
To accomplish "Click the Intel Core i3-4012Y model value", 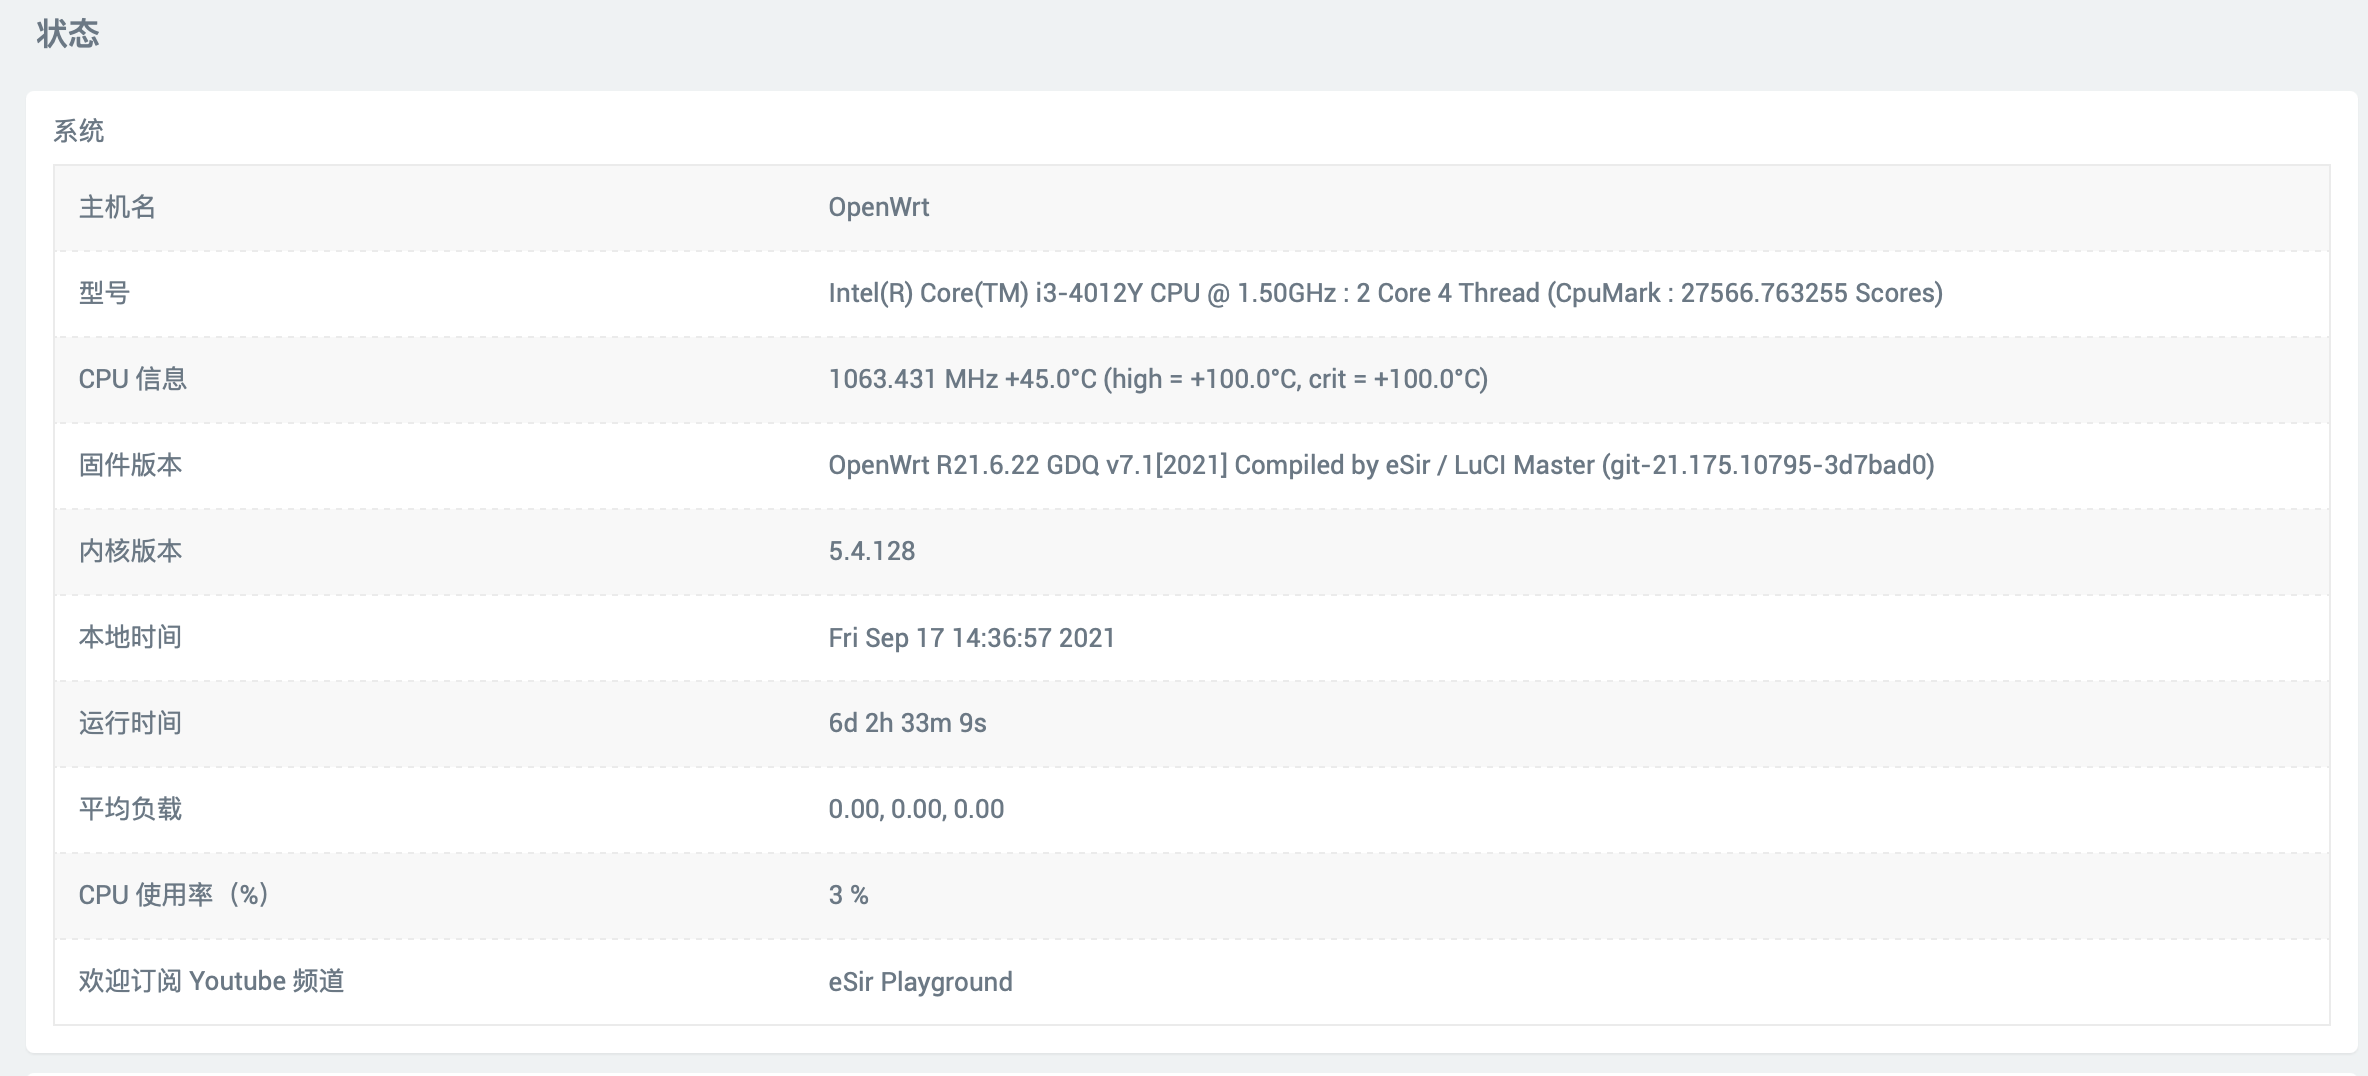I will click(x=1386, y=293).
